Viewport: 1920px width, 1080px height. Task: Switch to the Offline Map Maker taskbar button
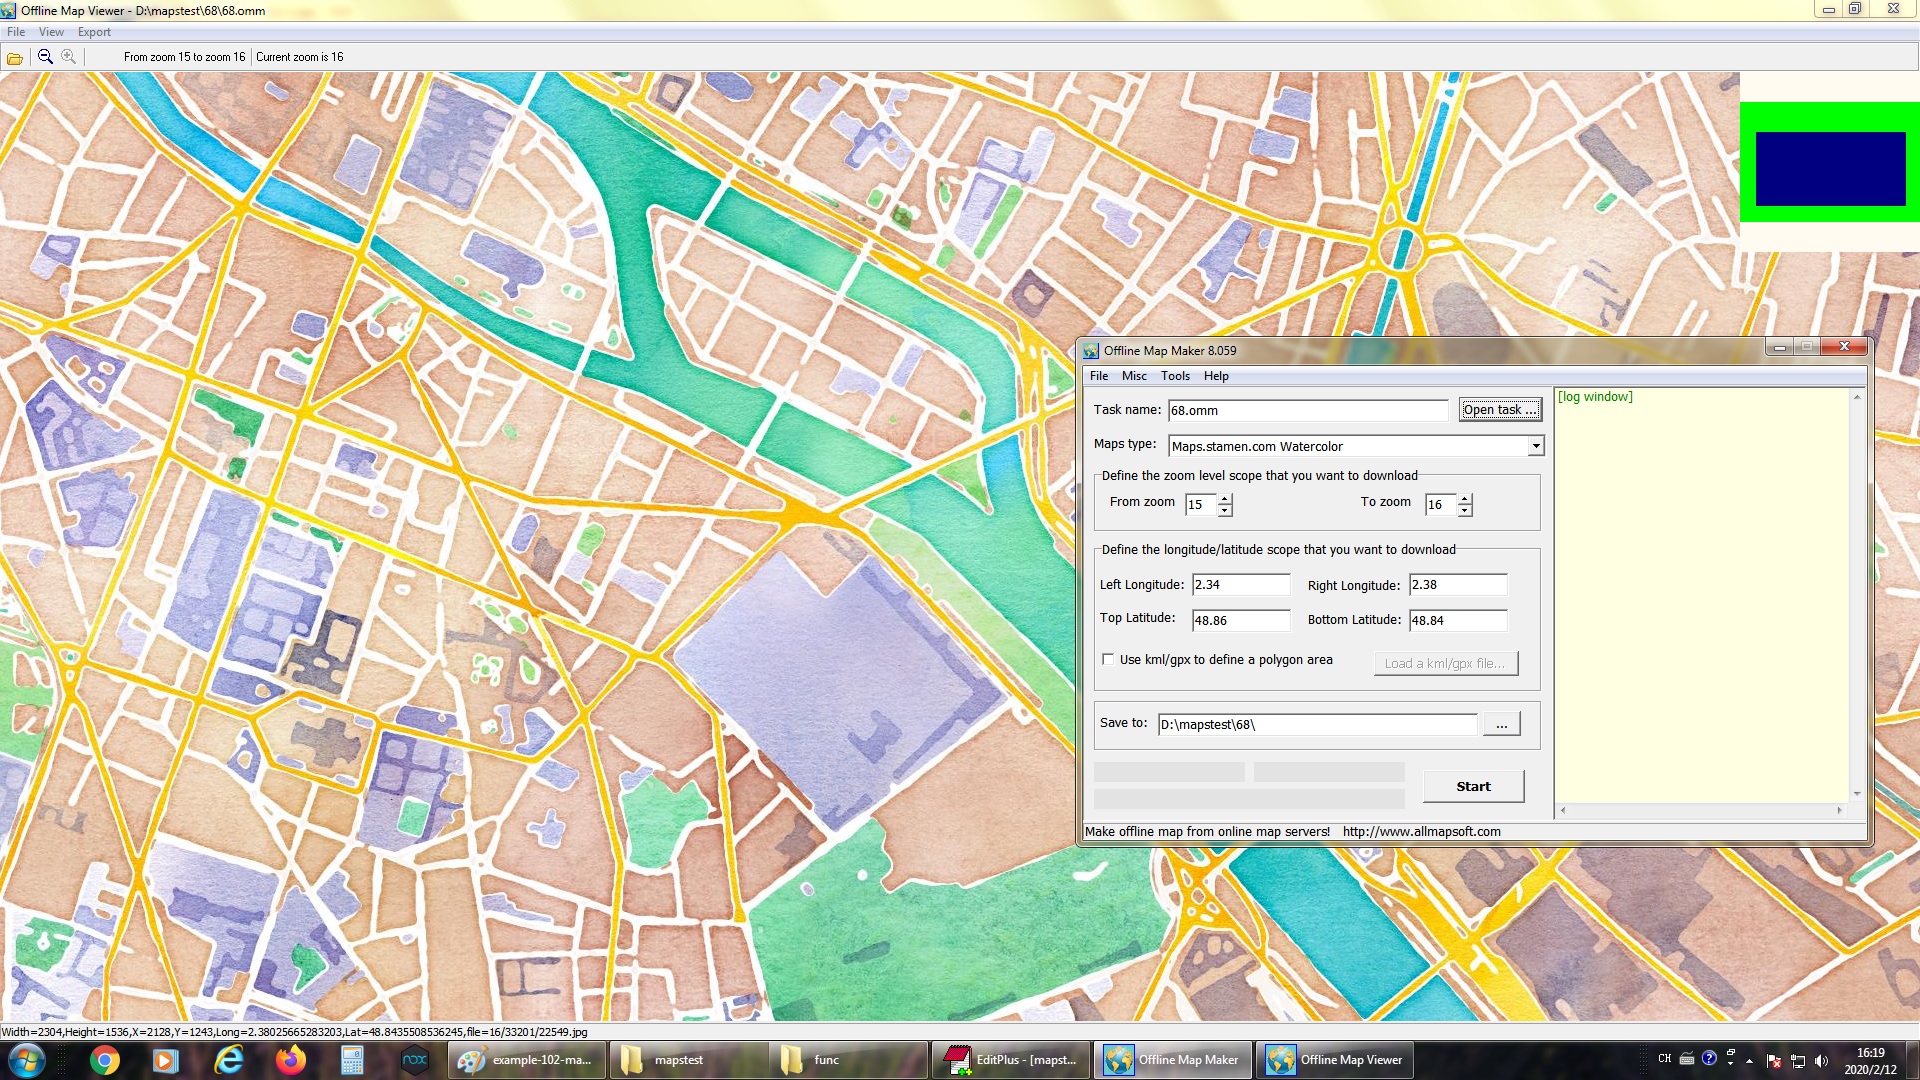[x=1173, y=1060]
